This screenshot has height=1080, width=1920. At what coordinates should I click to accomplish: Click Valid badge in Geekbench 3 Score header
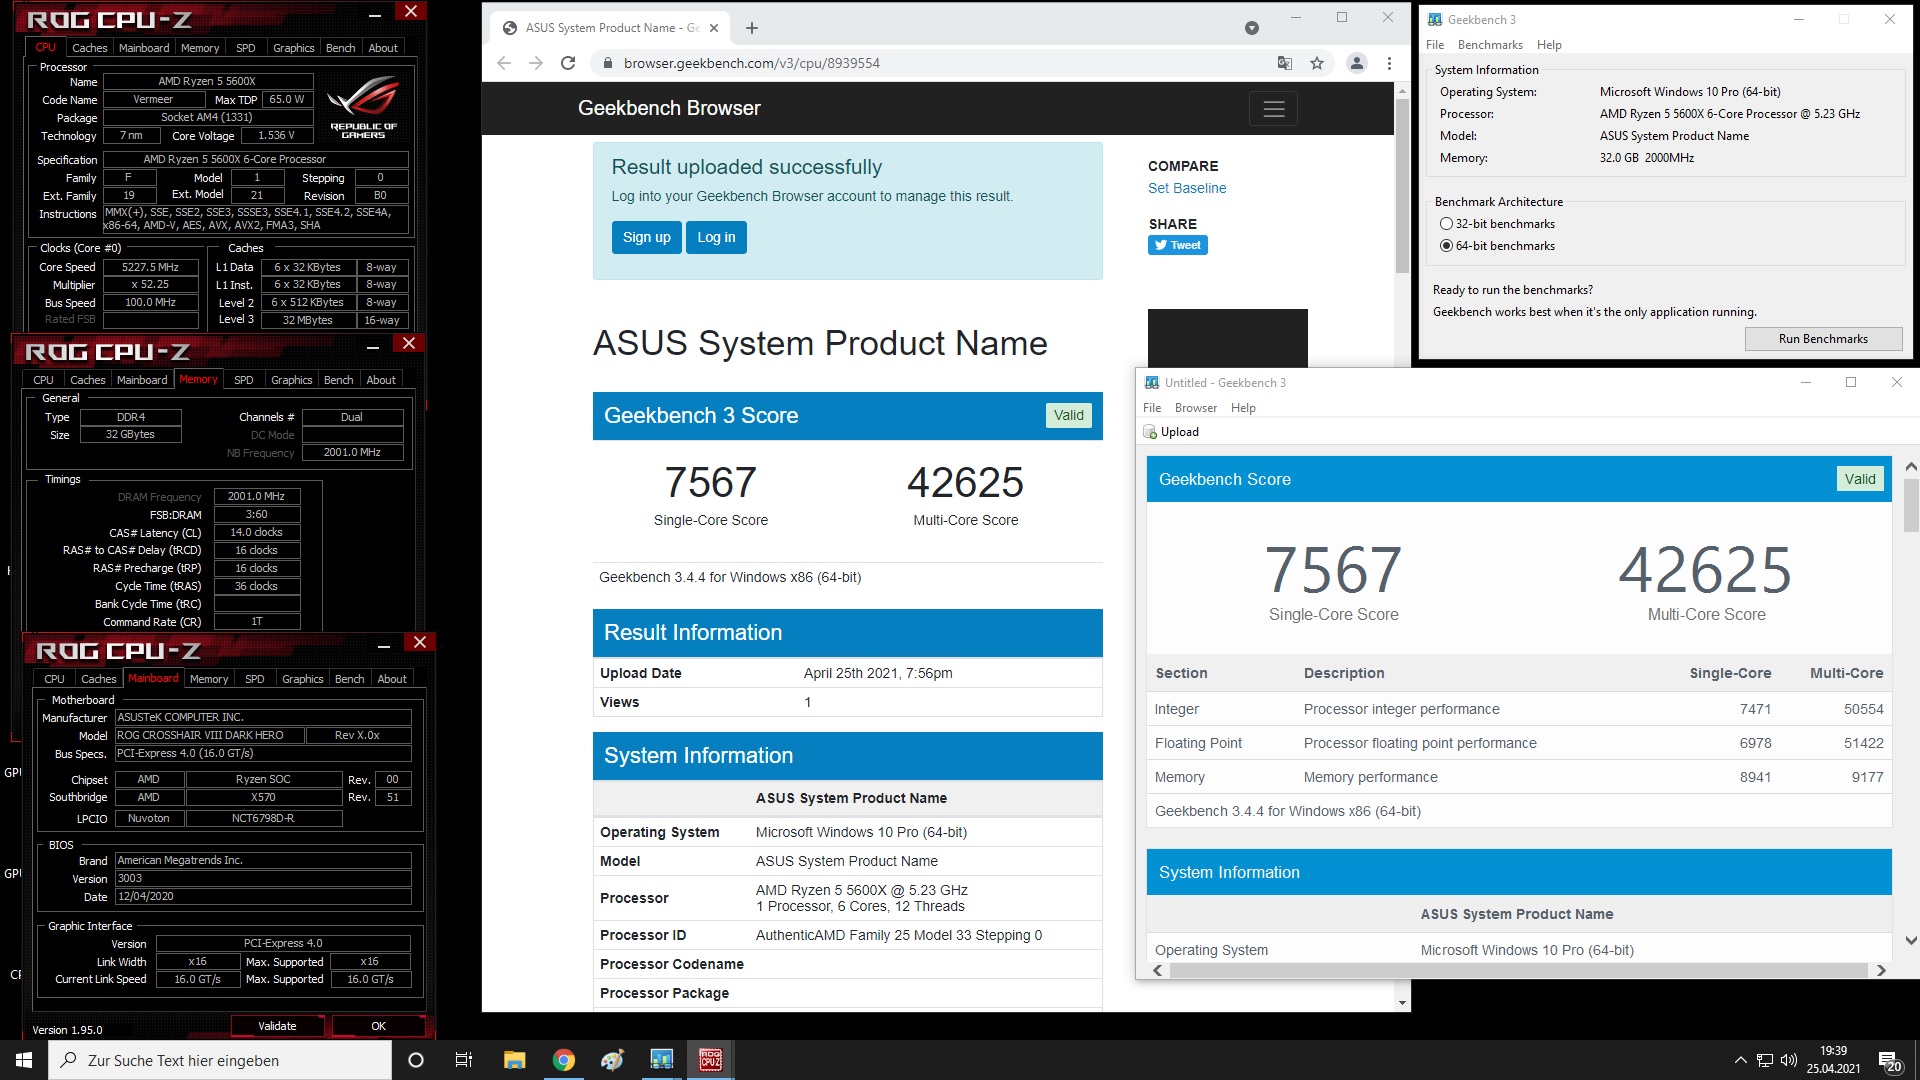click(1068, 415)
